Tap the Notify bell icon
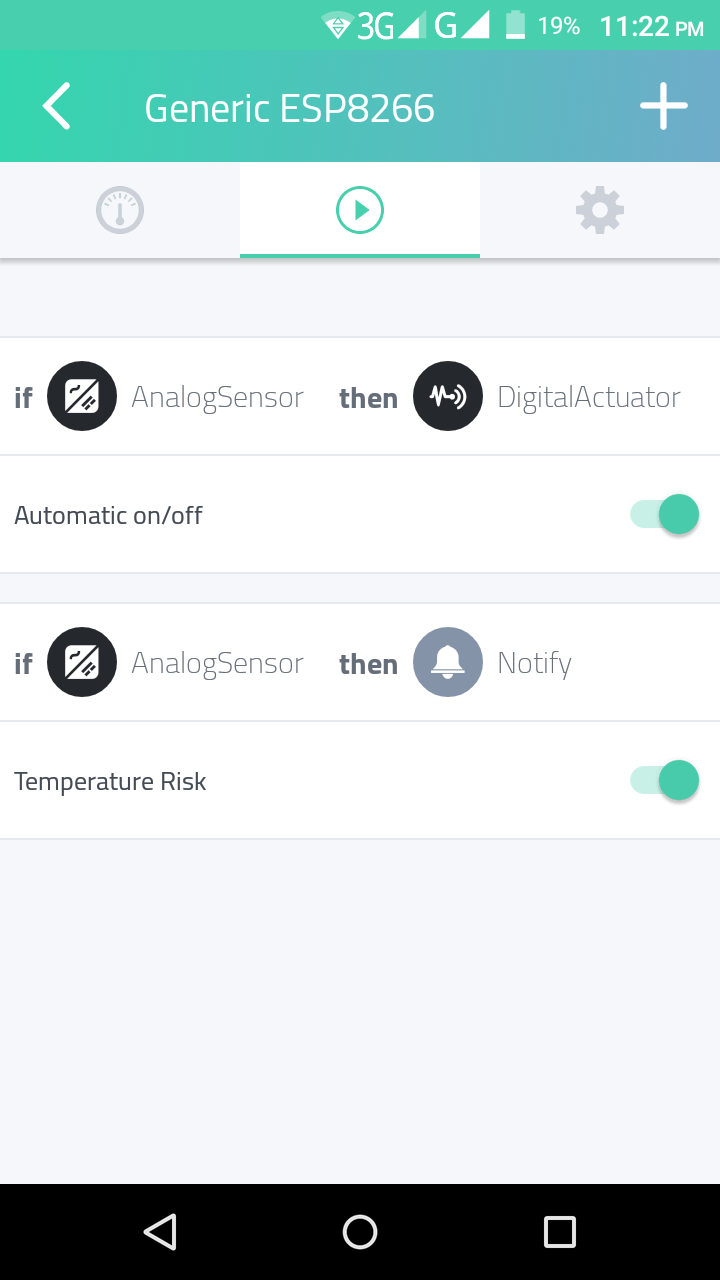 tap(448, 663)
